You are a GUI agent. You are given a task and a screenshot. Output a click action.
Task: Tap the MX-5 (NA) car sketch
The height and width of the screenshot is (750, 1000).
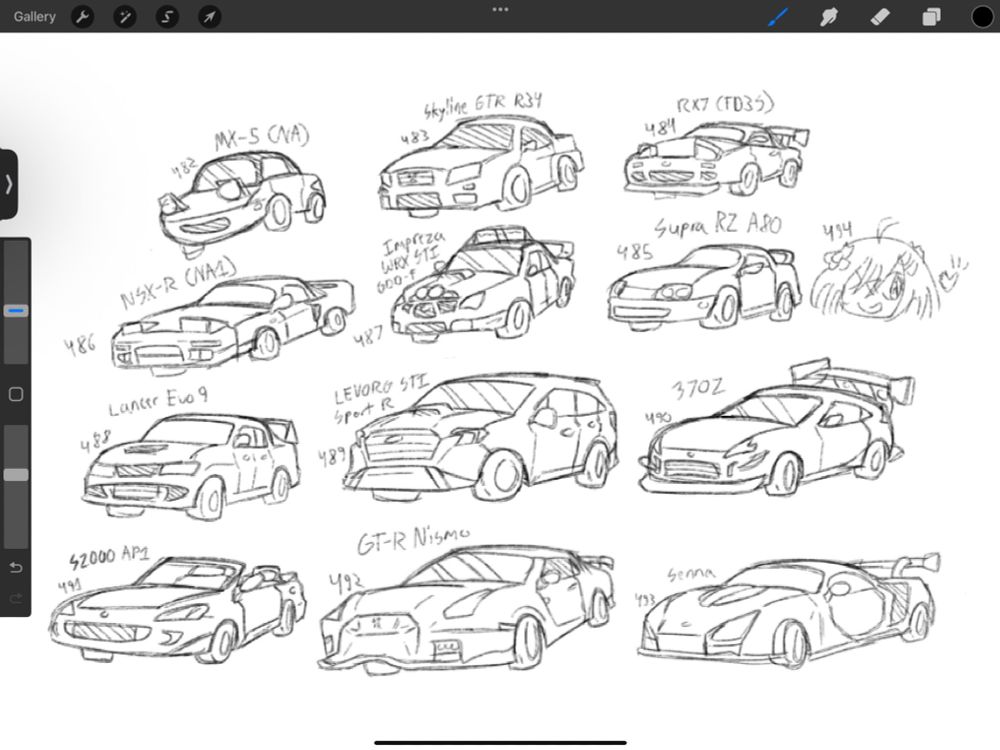pos(241,202)
